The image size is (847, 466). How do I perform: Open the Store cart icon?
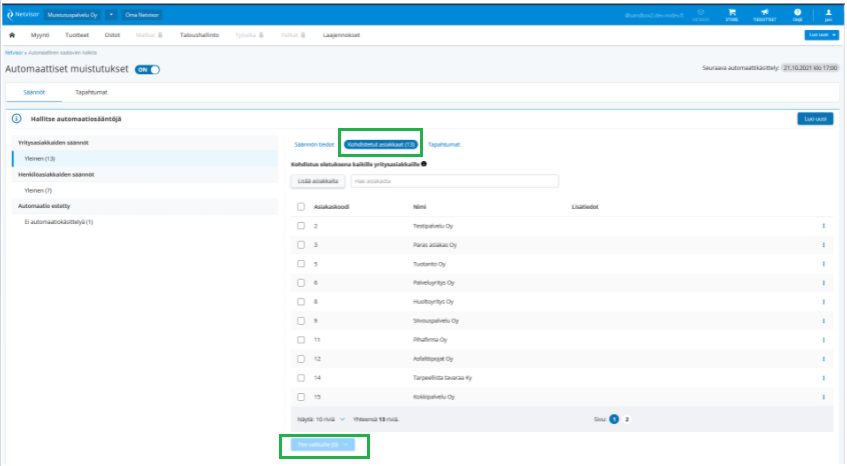click(x=732, y=15)
